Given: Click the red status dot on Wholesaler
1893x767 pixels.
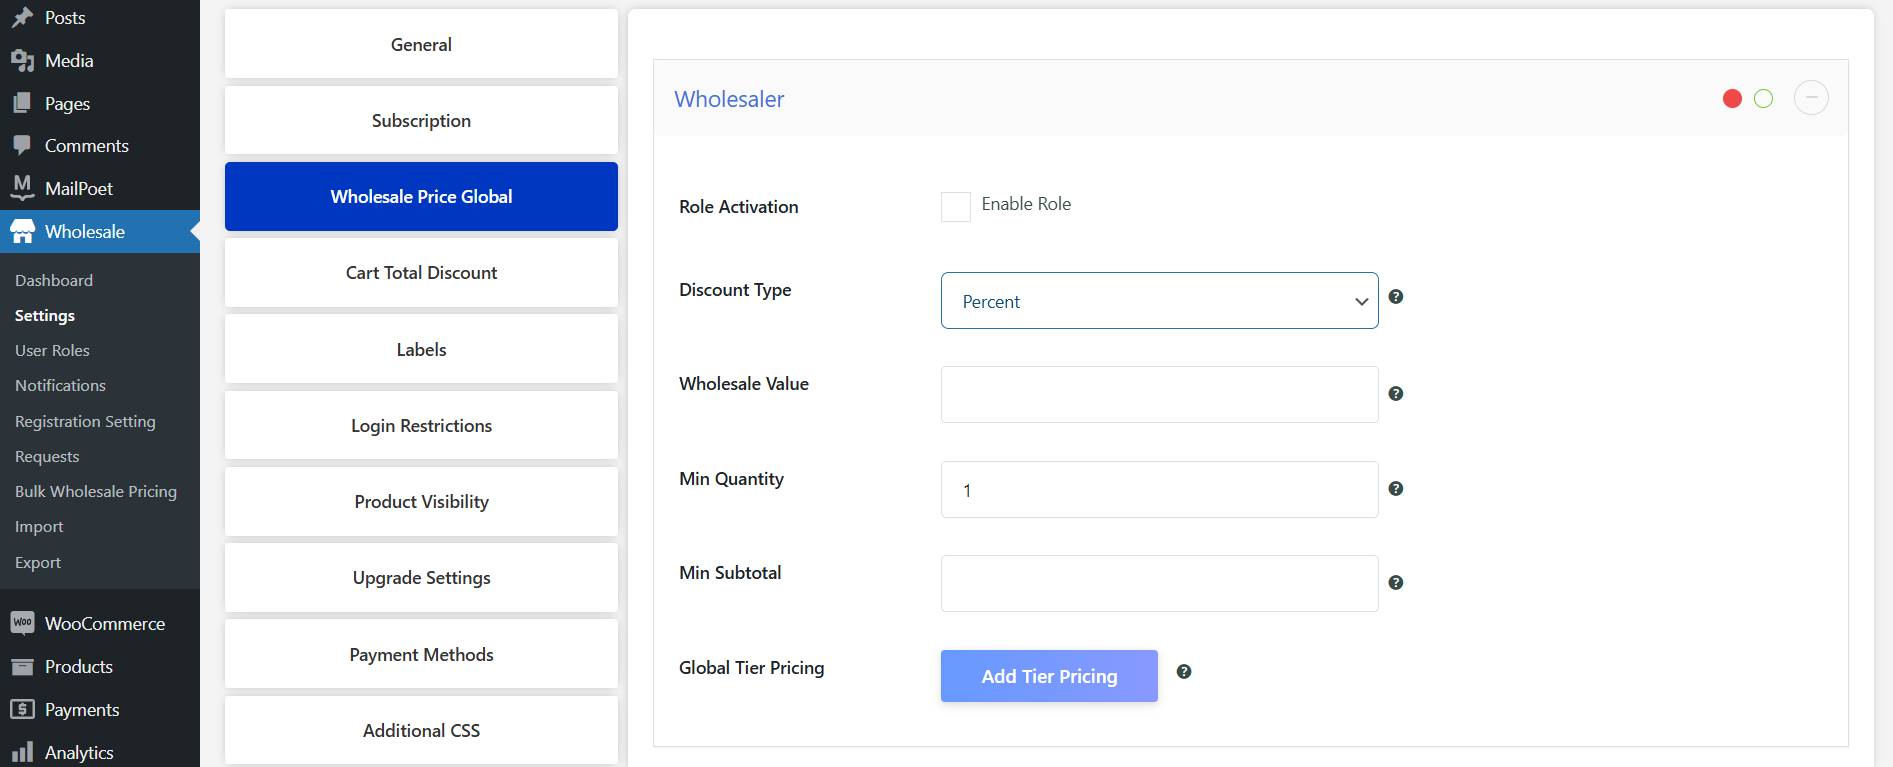Looking at the screenshot, I should click(x=1733, y=98).
